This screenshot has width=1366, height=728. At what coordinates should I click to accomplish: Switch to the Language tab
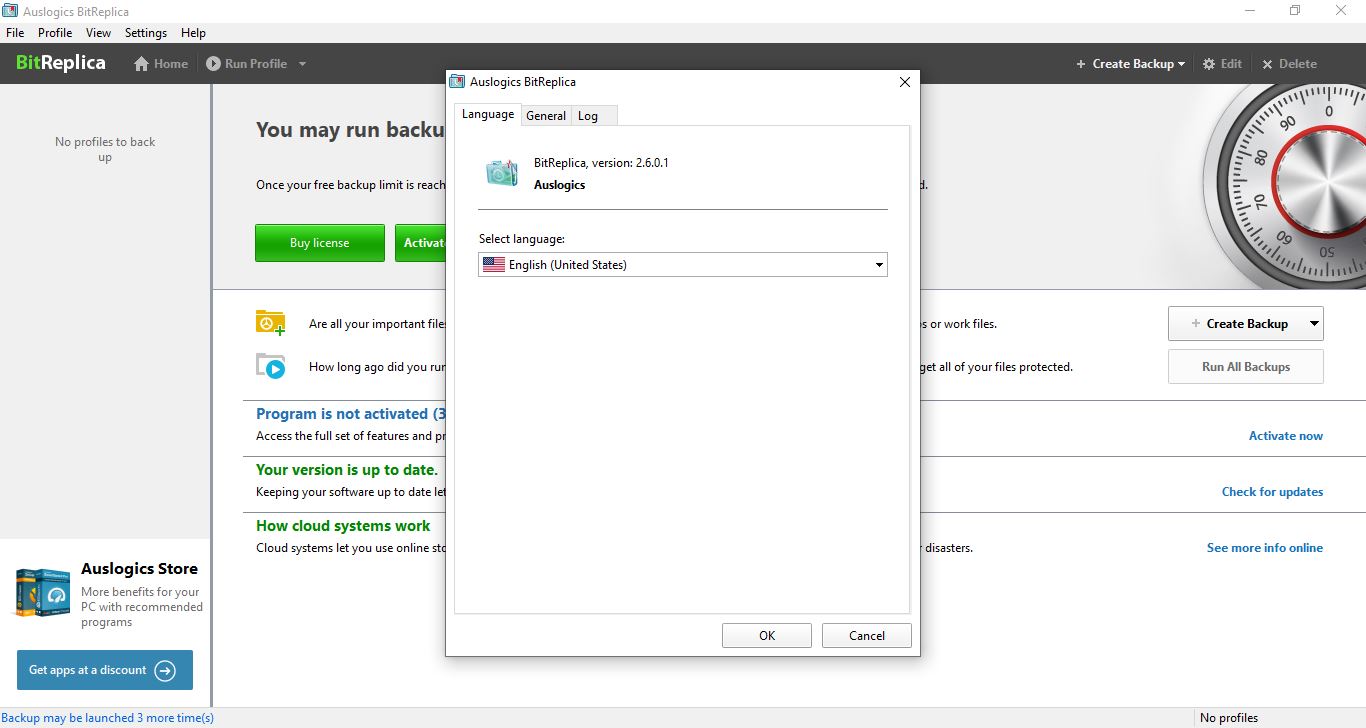[x=488, y=114]
